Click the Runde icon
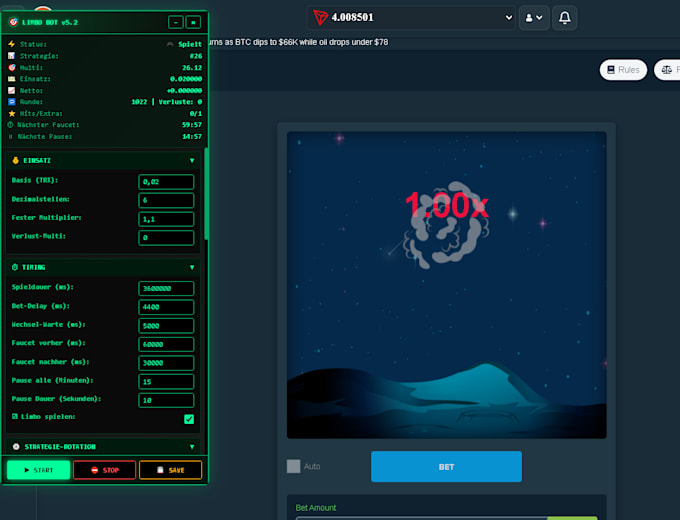This screenshot has width=680, height=520. [x=12, y=101]
